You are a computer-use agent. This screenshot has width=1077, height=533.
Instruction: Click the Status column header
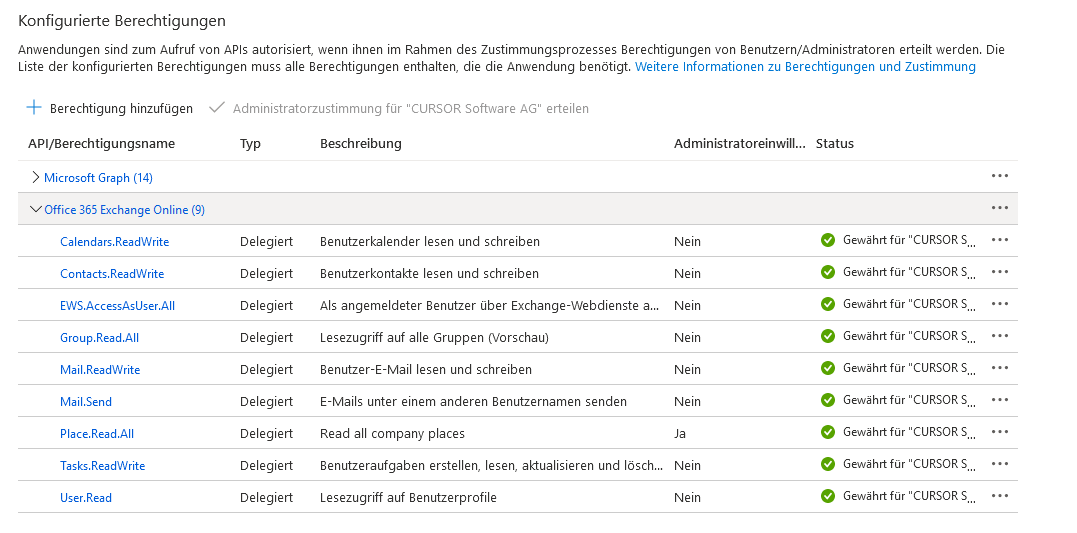point(835,143)
